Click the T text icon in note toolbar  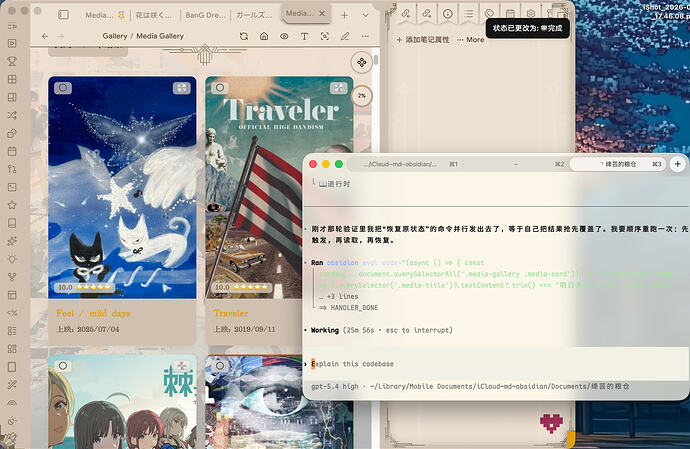(305, 36)
